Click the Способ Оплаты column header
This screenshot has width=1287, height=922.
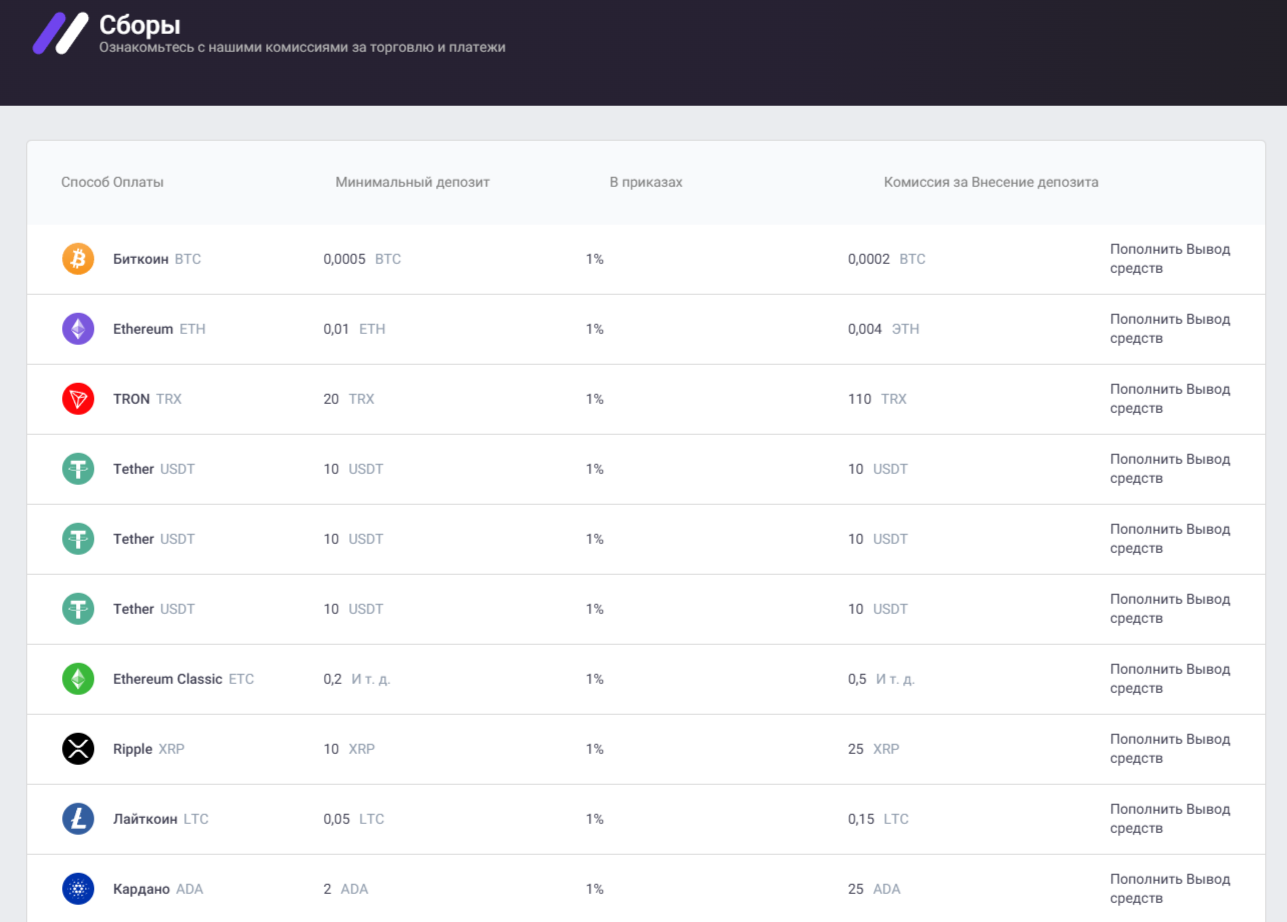(112, 182)
